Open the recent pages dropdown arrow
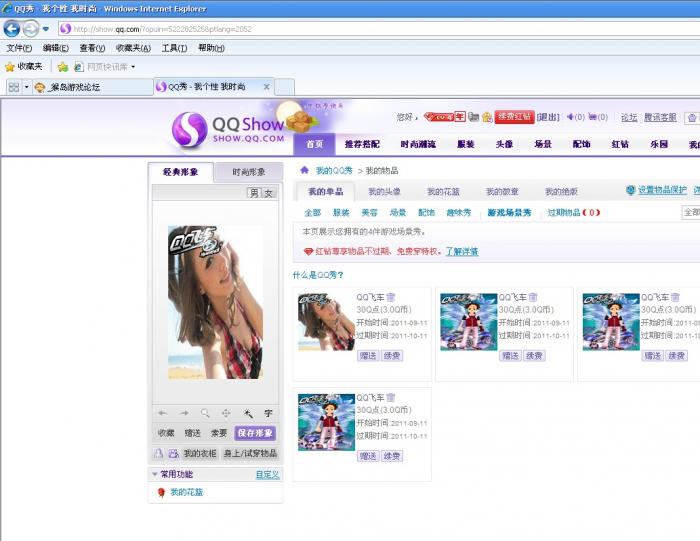Screen dimensions: 700x541 46,29
